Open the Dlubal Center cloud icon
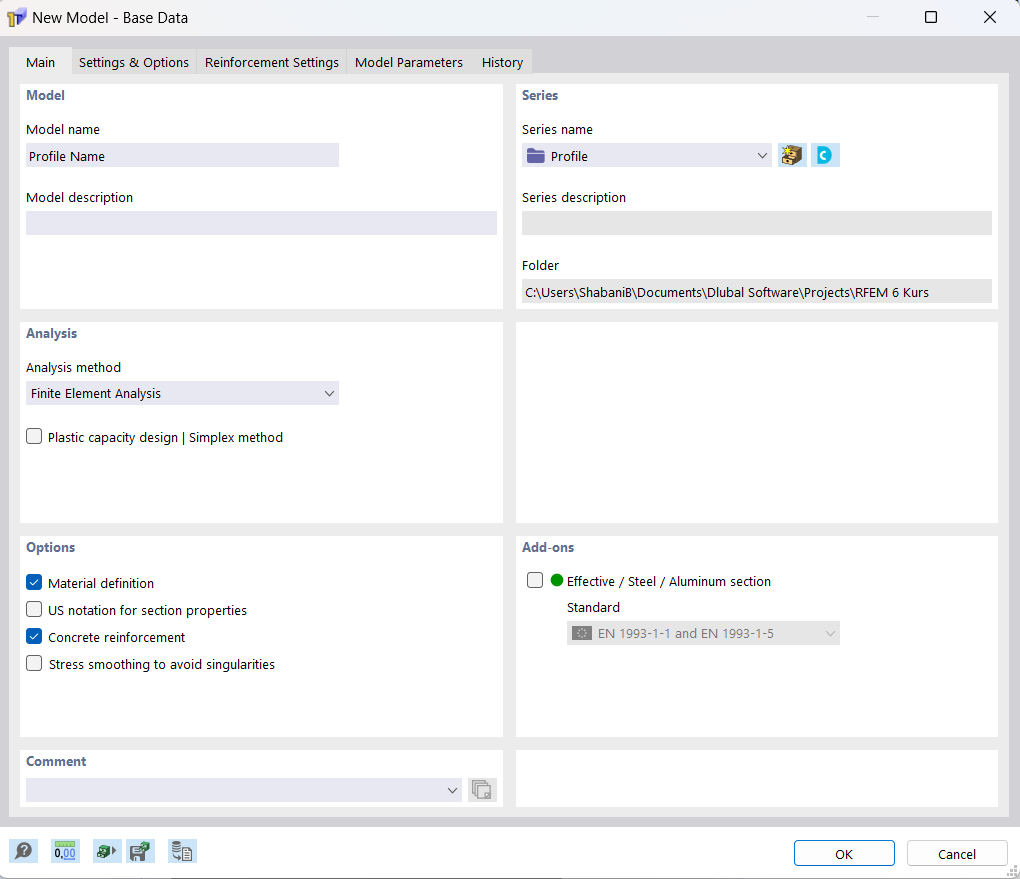 click(825, 155)
